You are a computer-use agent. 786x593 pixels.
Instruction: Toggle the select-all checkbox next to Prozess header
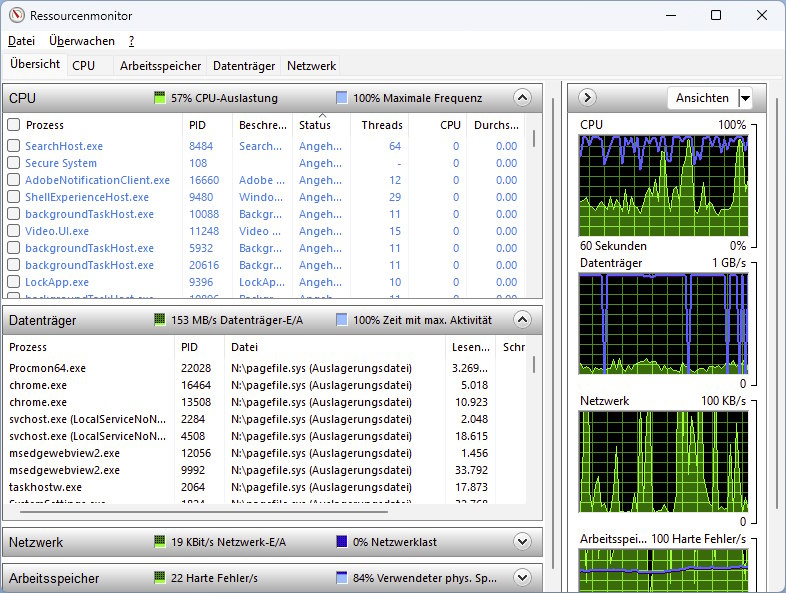(x=14, y=125)
